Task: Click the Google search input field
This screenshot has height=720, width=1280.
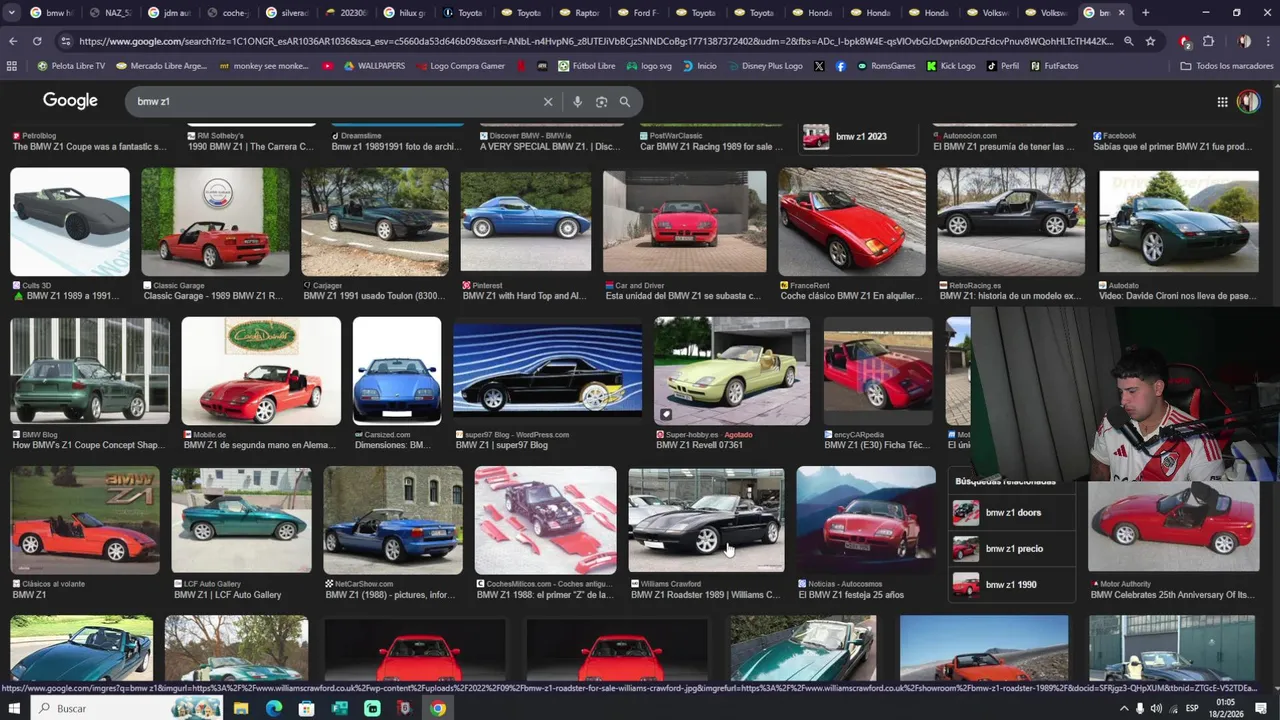Action: [x=335, y=102]
